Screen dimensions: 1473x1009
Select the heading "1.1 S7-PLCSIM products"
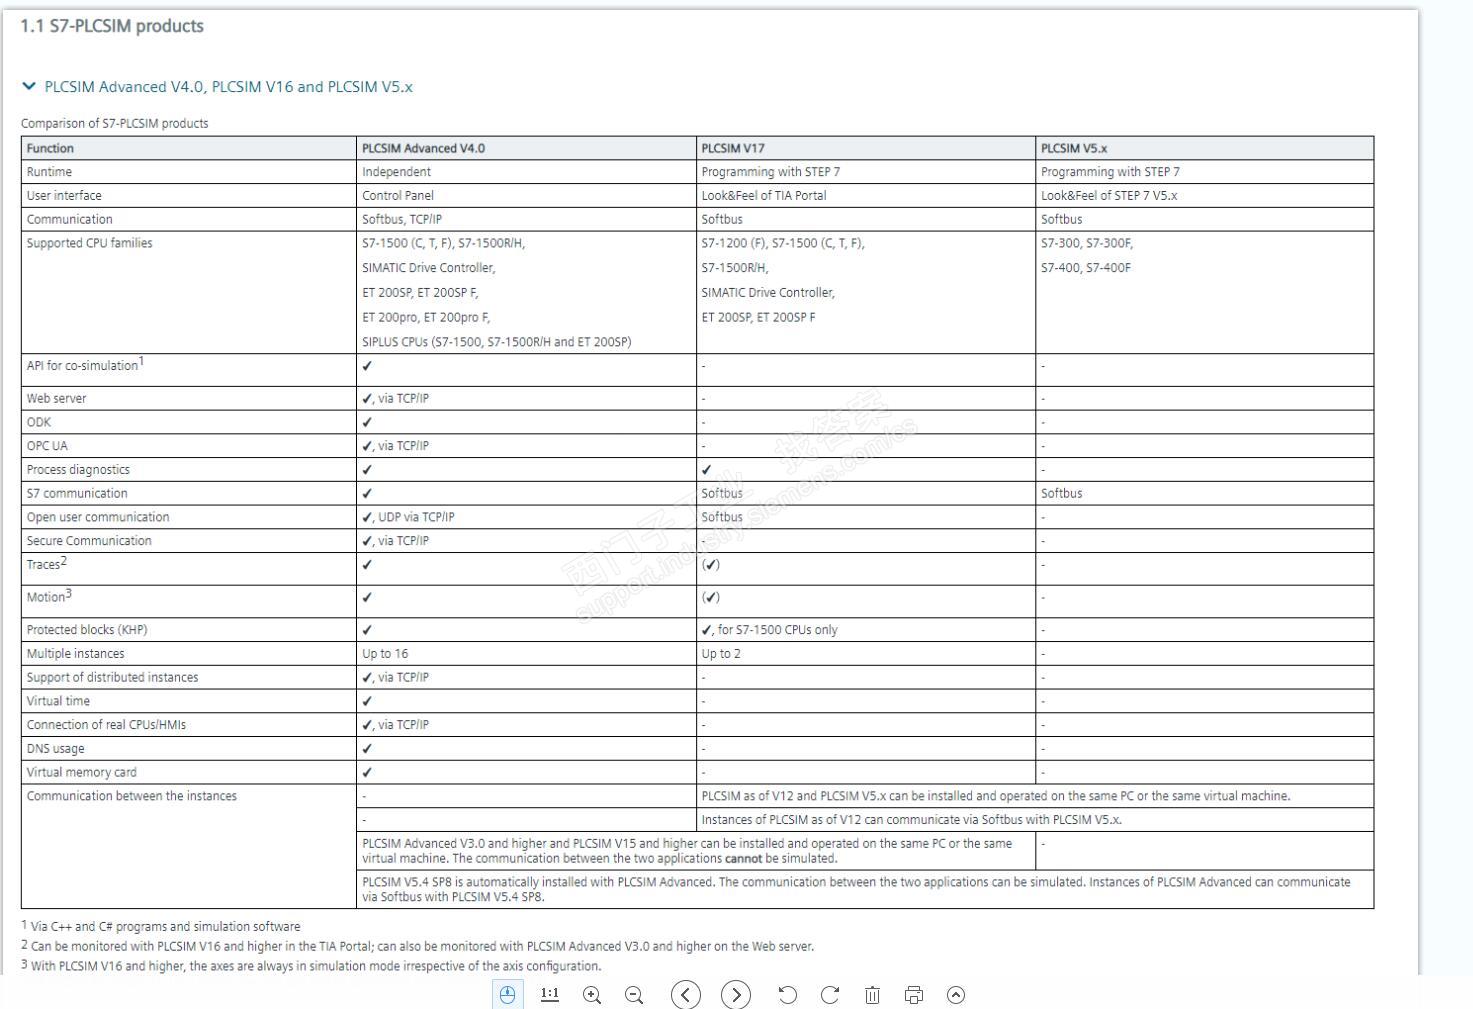[x=112, y=26]
